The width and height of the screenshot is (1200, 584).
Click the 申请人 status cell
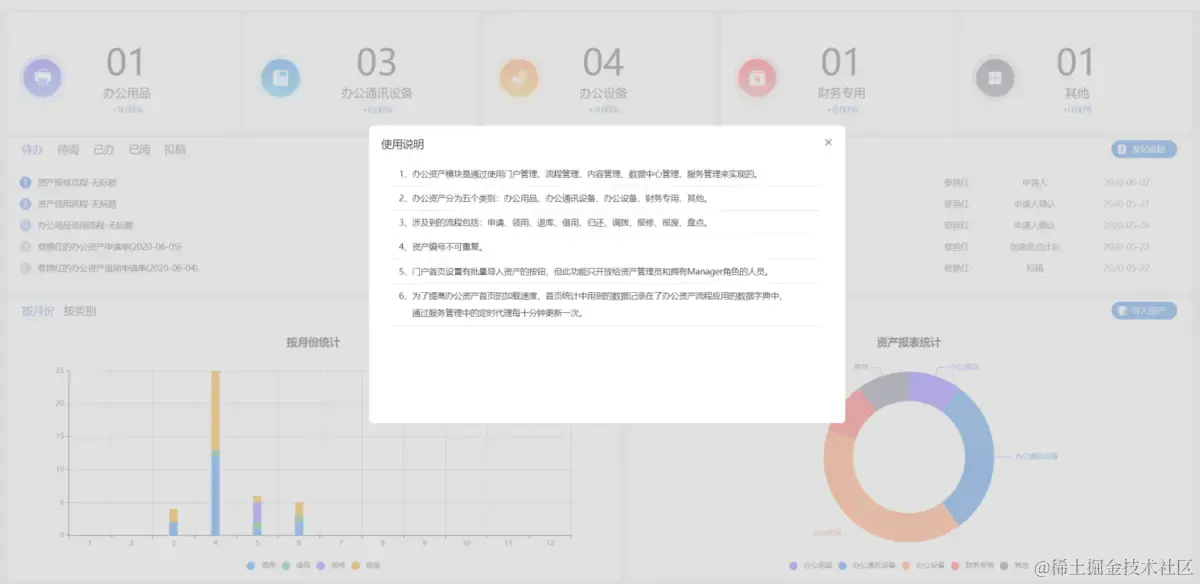[x=1035, y=183]
